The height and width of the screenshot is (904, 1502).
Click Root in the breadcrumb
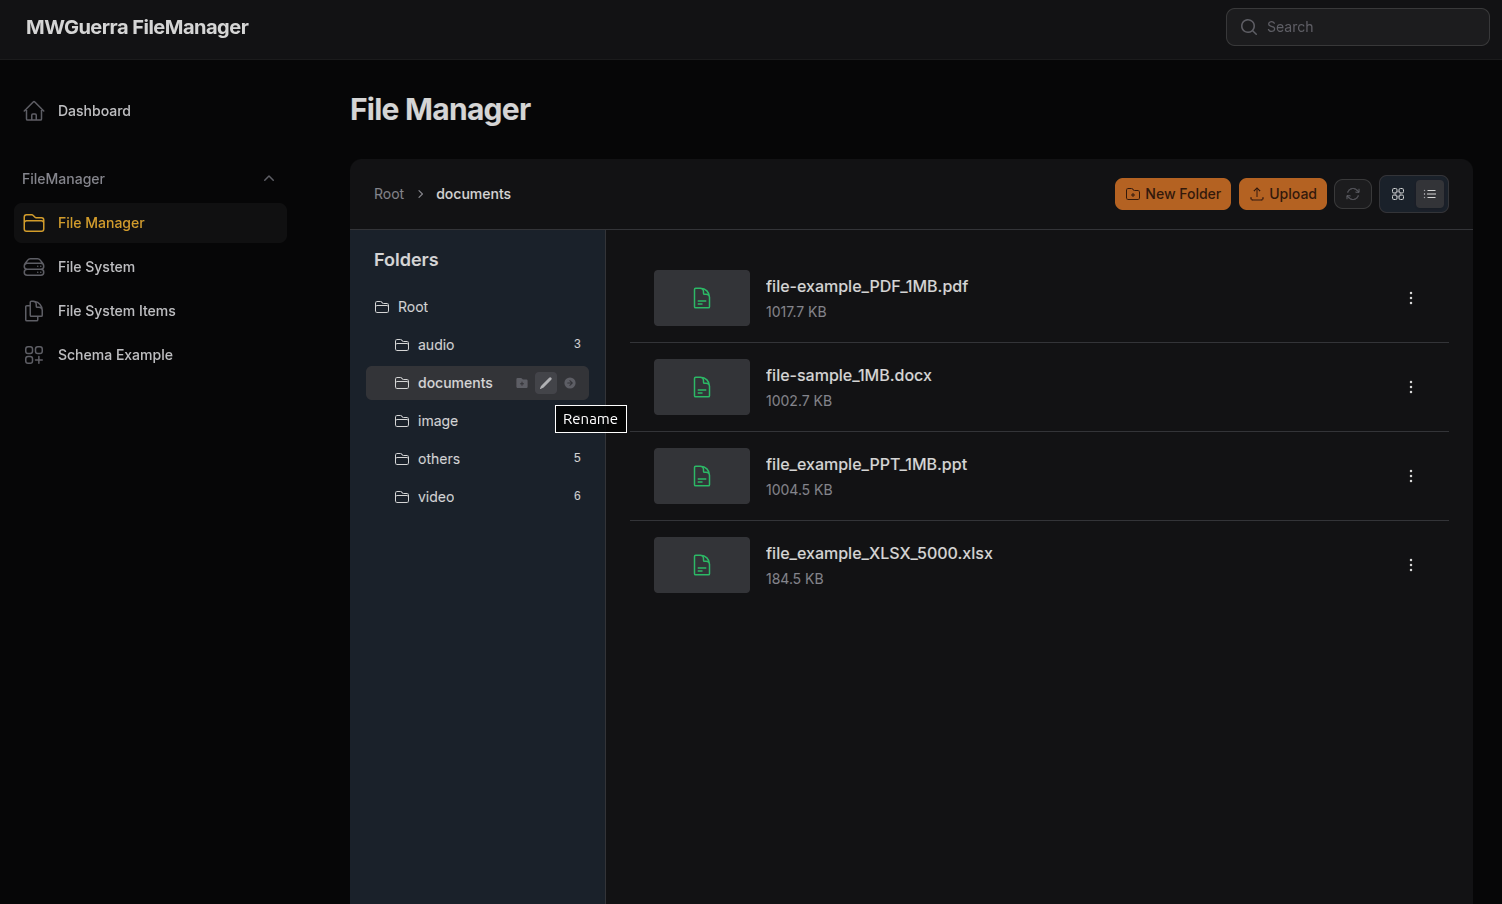tap(389, 194)
